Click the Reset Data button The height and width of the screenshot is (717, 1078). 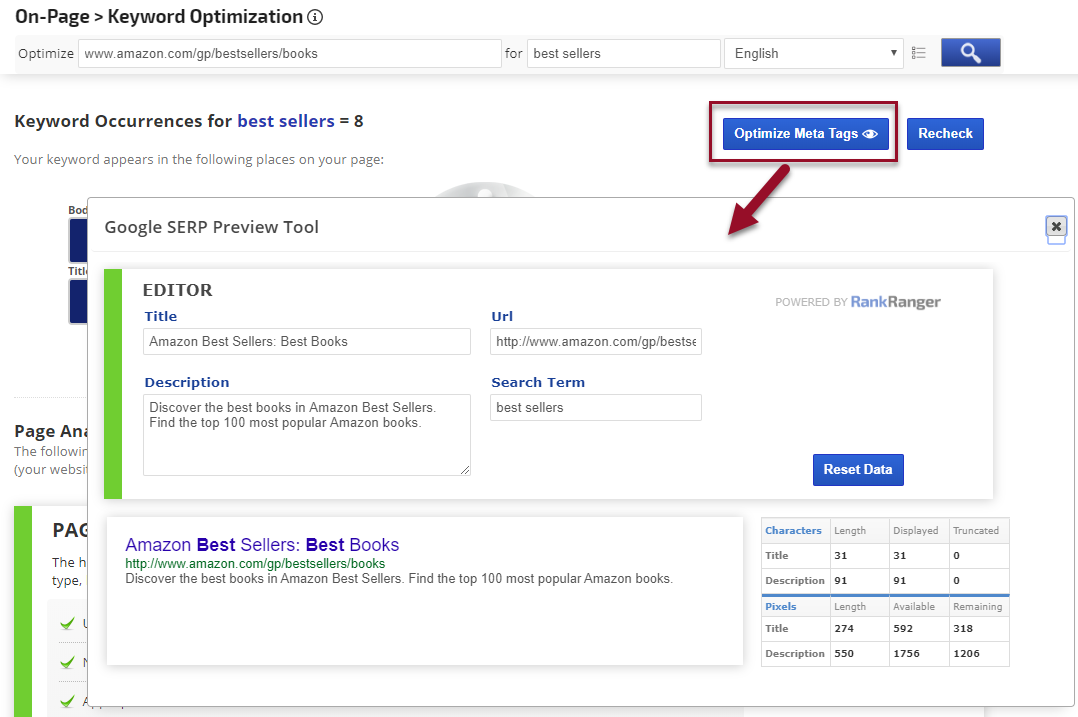pos(857,469)
